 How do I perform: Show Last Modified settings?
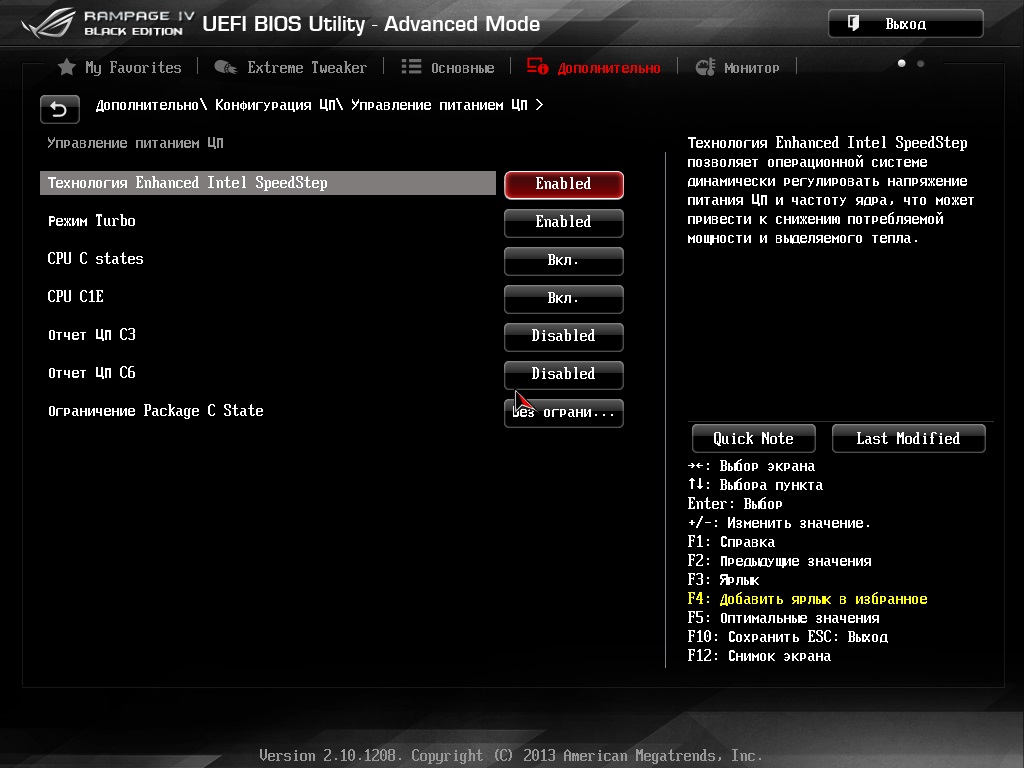pos(908,438)
